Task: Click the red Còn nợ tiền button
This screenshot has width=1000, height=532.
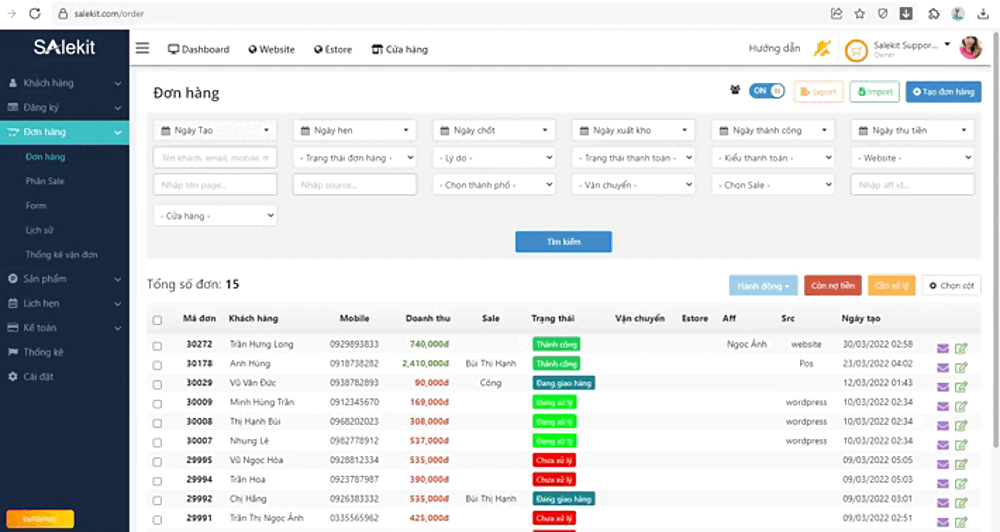Action: pos(833,286)
